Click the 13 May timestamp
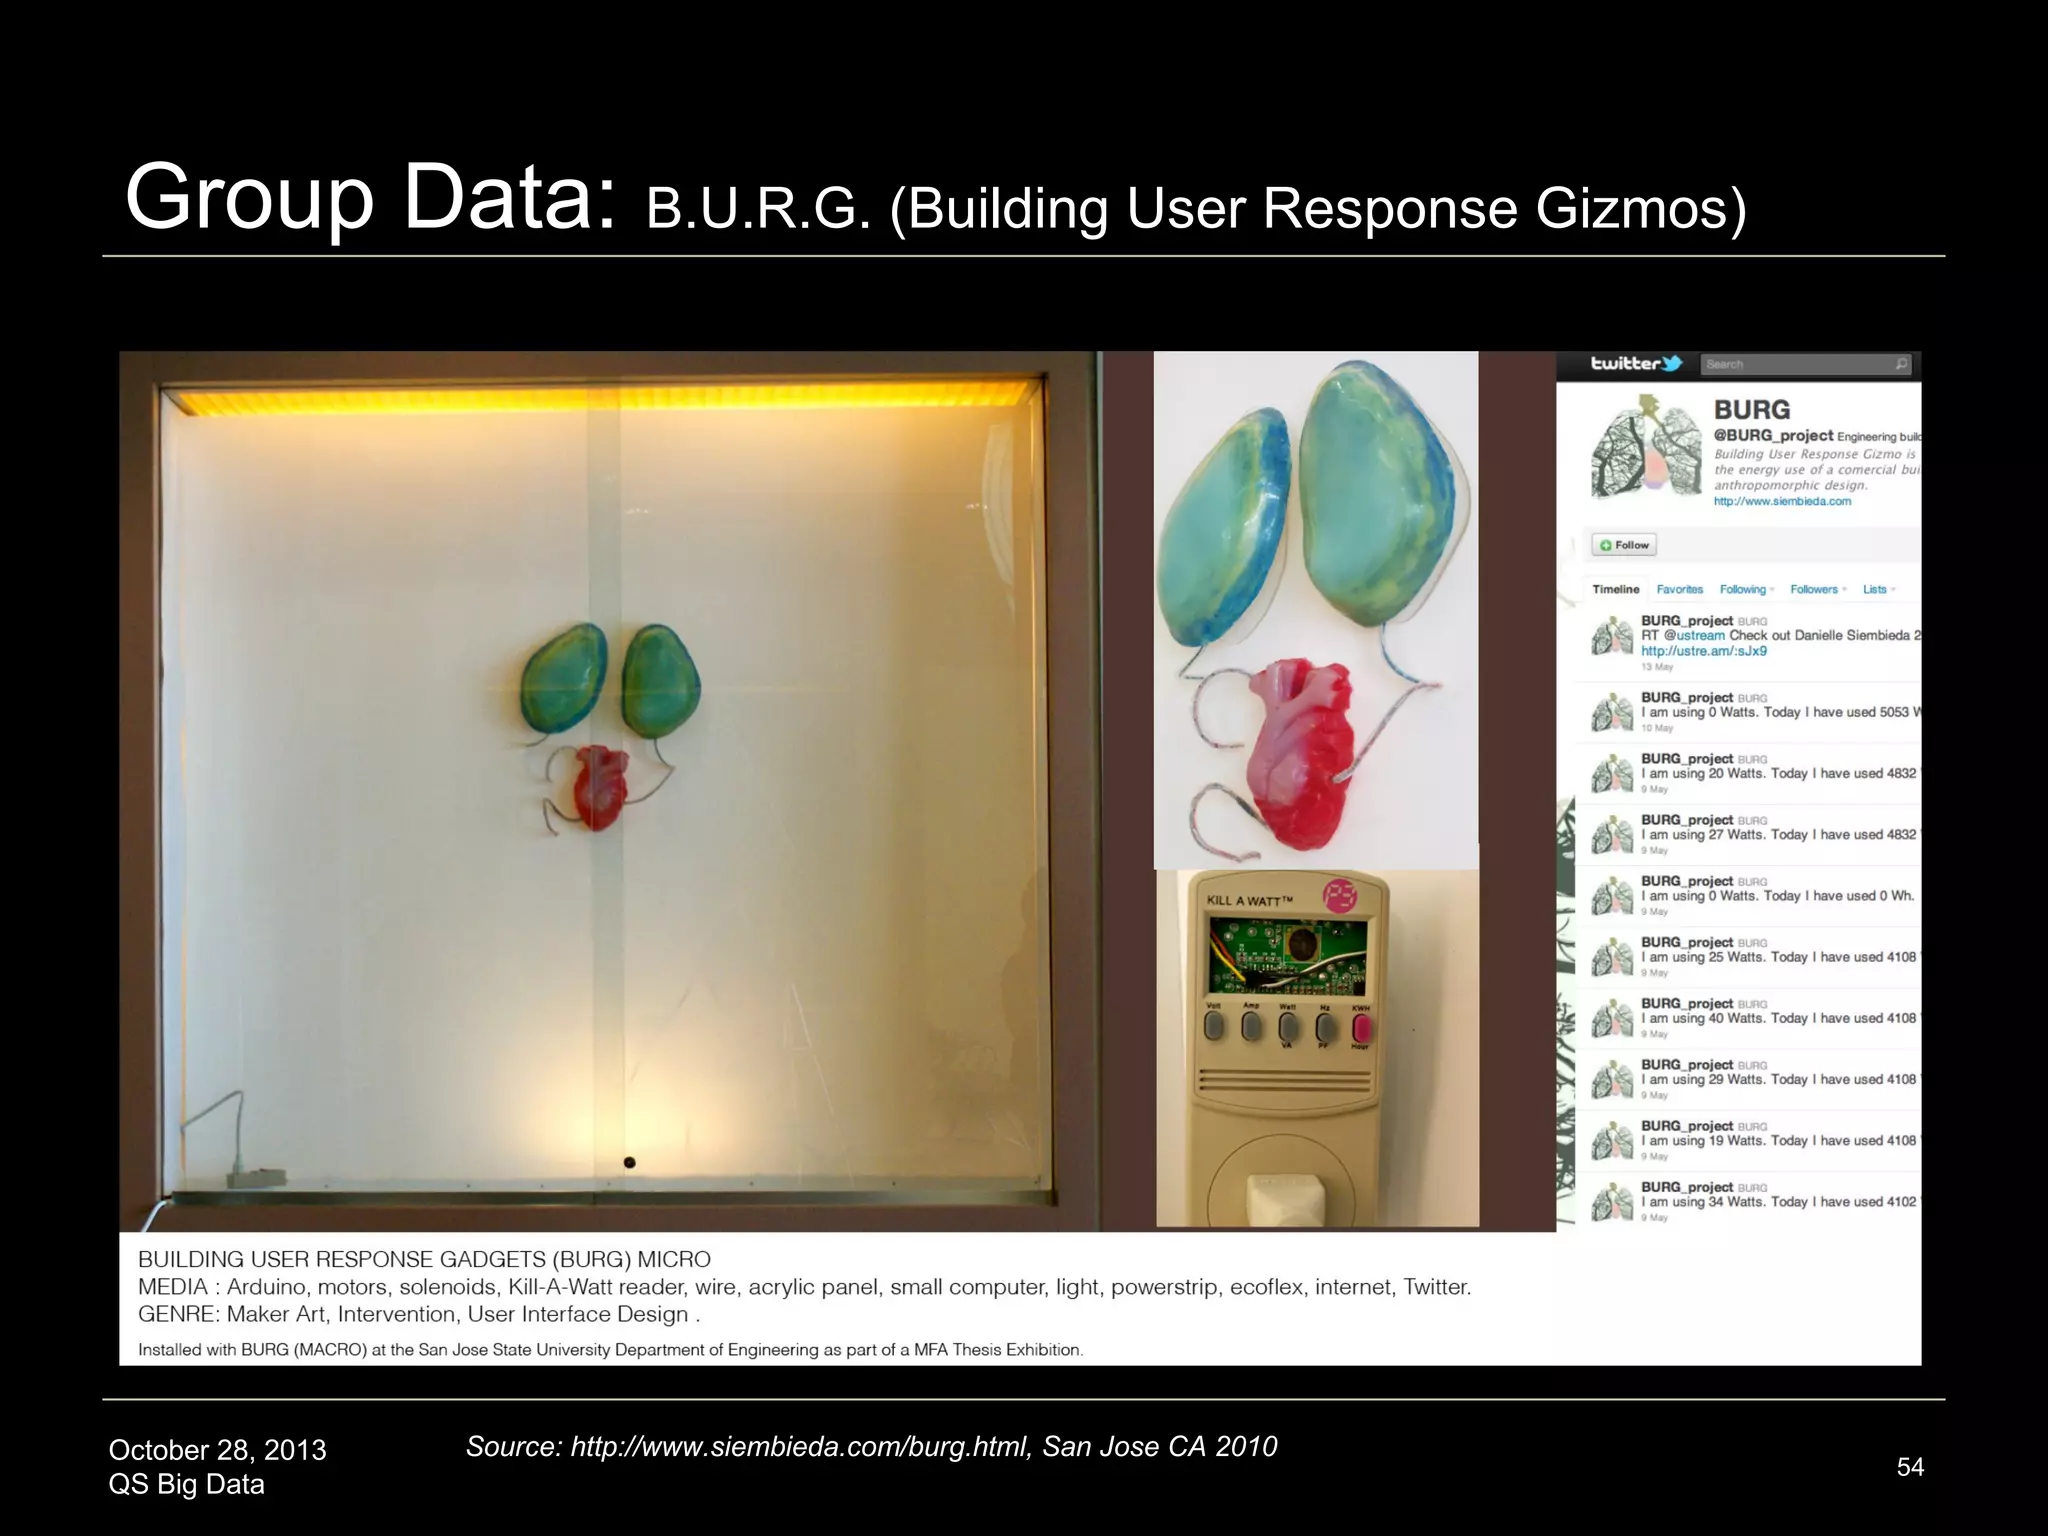This screenshot has height=1536, width=2048. tap(1657, 667)
